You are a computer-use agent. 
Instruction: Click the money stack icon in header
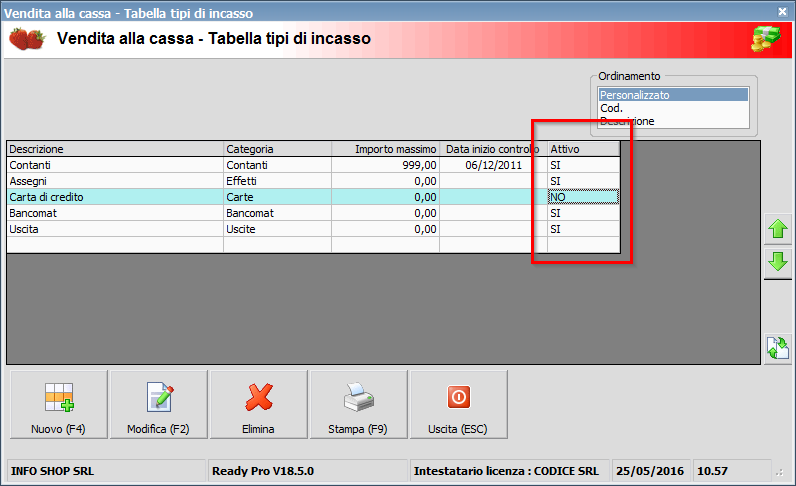[766, 39]
